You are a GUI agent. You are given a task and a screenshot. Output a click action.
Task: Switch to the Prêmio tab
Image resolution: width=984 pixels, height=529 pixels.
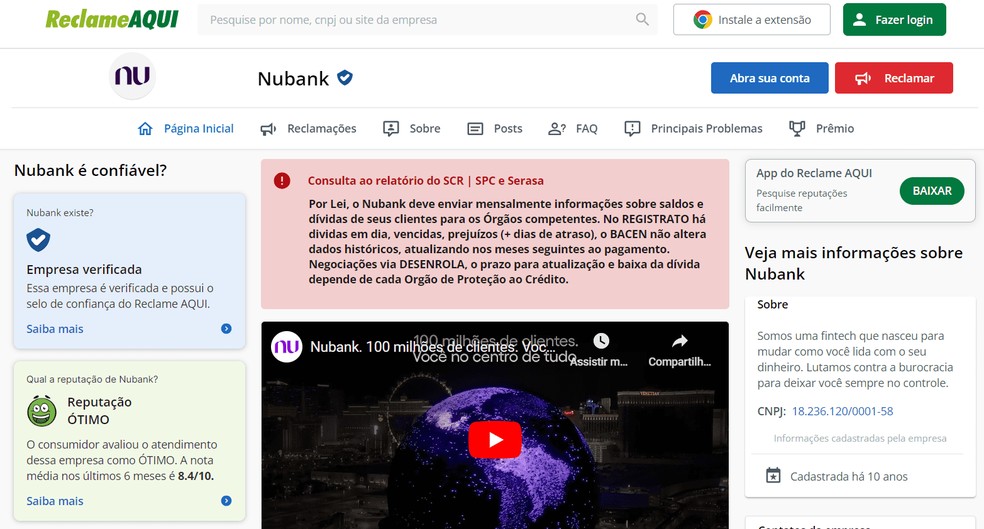pos(821,129)
